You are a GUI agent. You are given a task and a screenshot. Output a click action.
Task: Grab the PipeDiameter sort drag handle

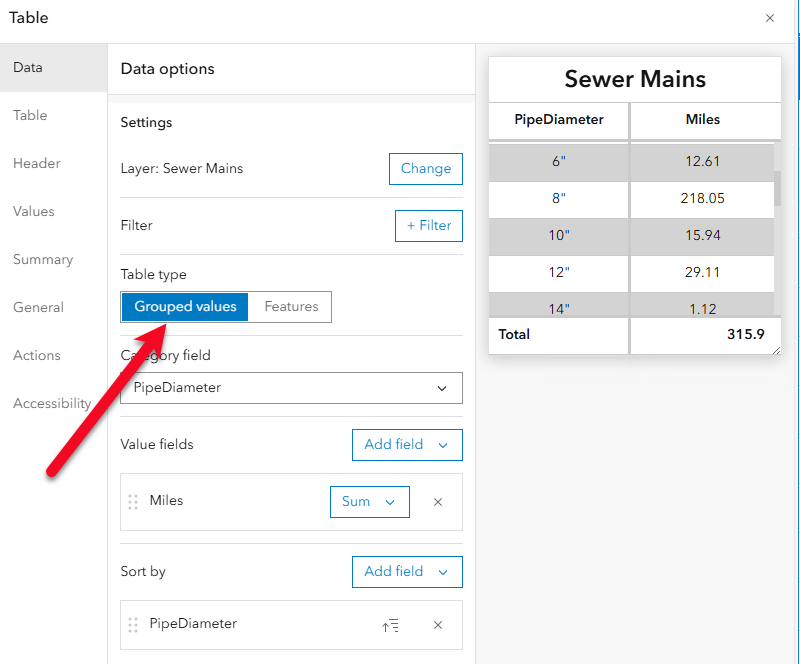(x=133, y=625)
